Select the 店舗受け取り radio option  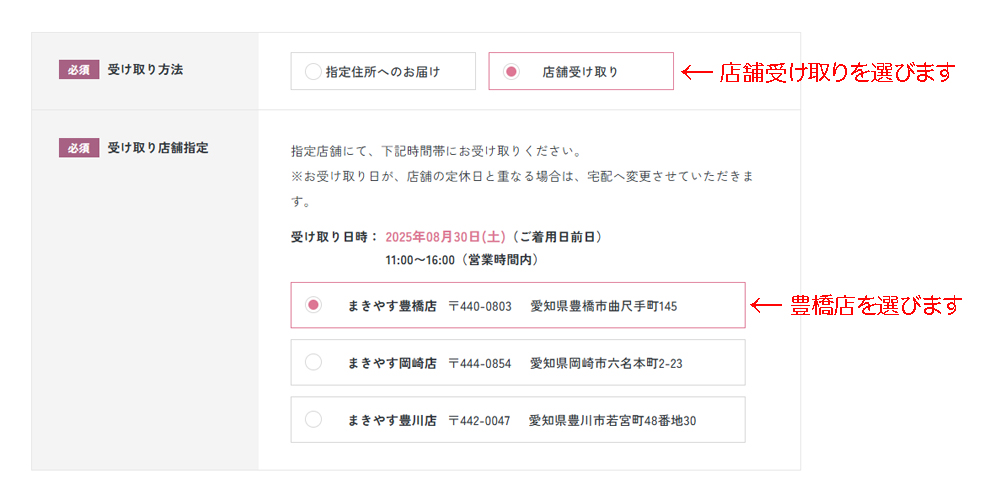(x=511, y=72)
